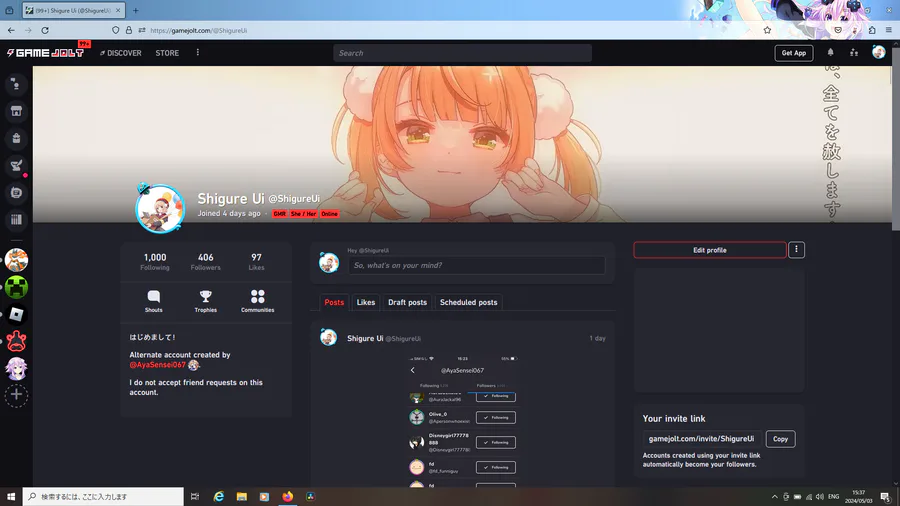
Task: Open a new browser tab
Action: pyautogui.click(x=135, y=10)
